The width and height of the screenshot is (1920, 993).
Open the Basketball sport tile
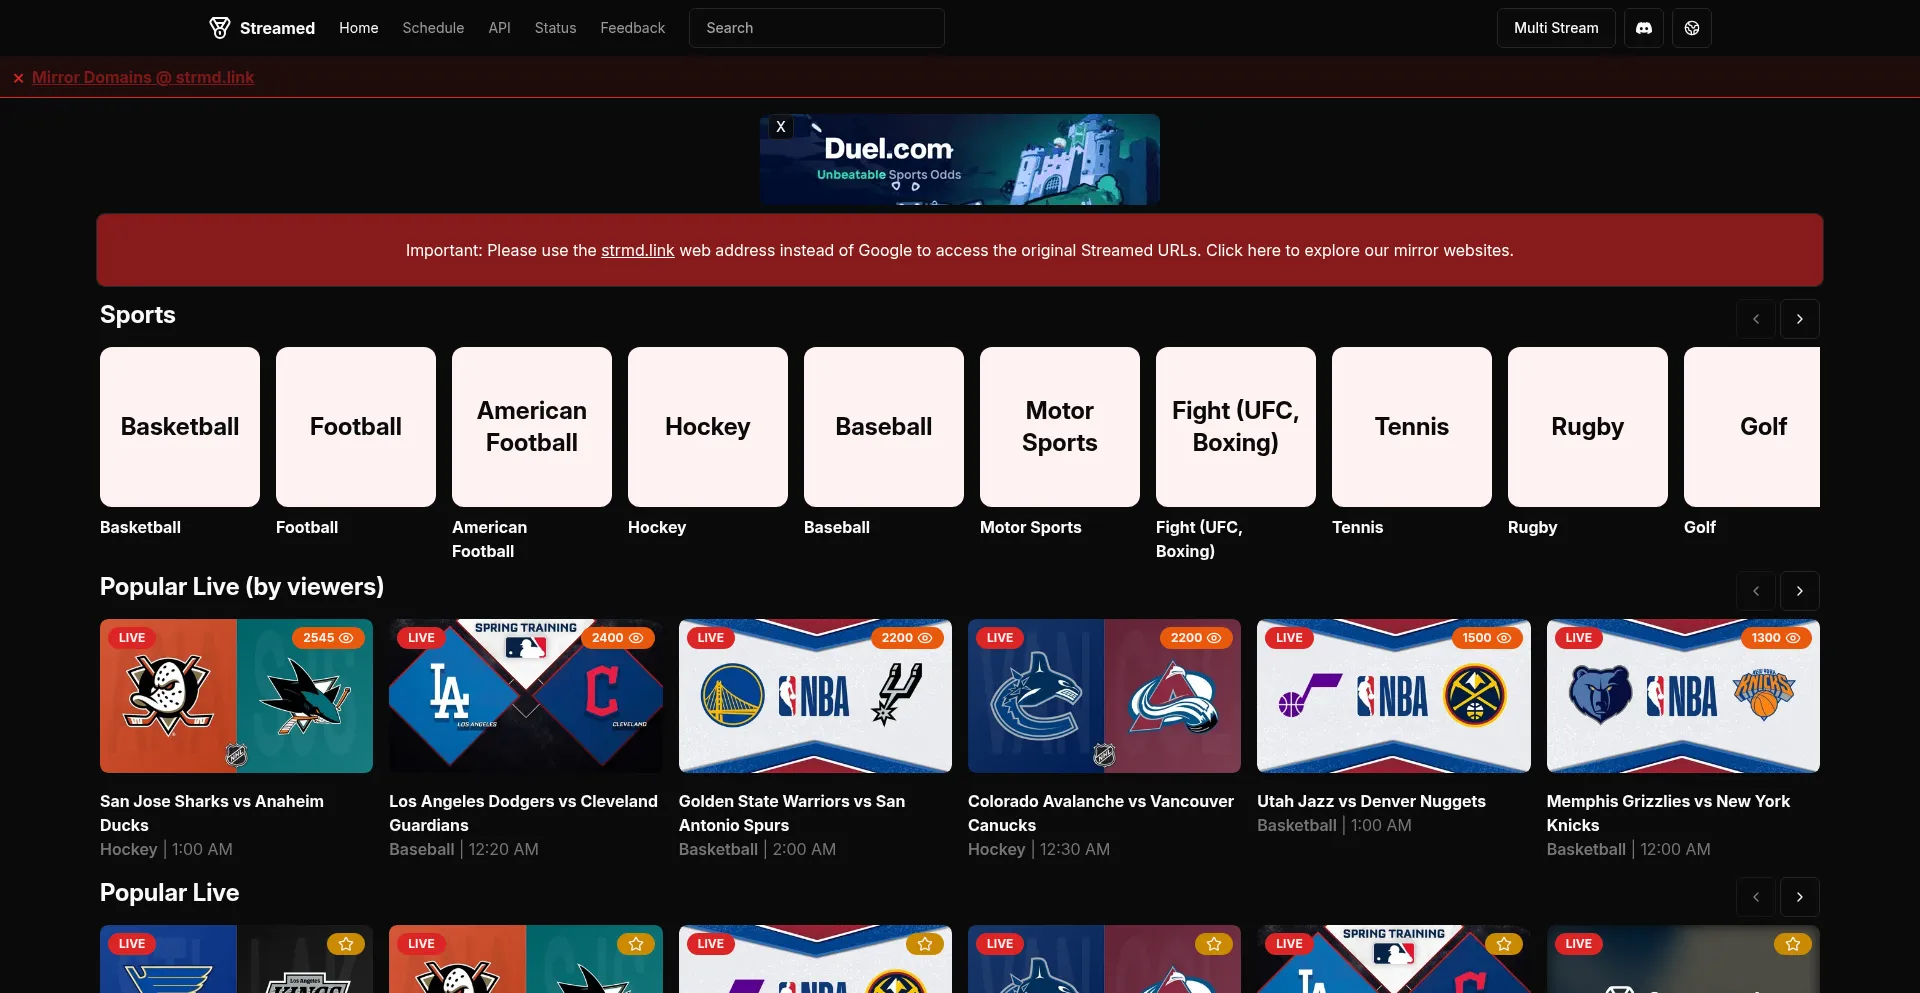coord(180,427)
